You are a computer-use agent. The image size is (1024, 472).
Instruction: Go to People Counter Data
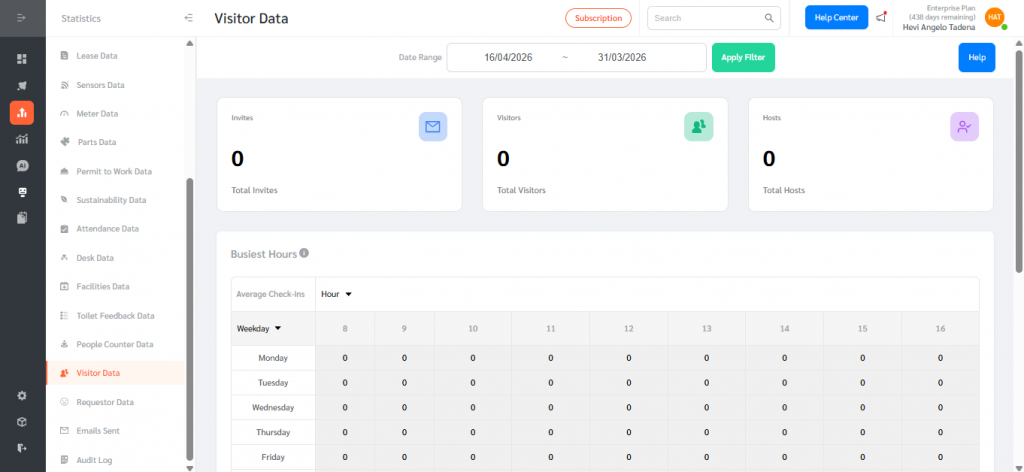point(114,344)
